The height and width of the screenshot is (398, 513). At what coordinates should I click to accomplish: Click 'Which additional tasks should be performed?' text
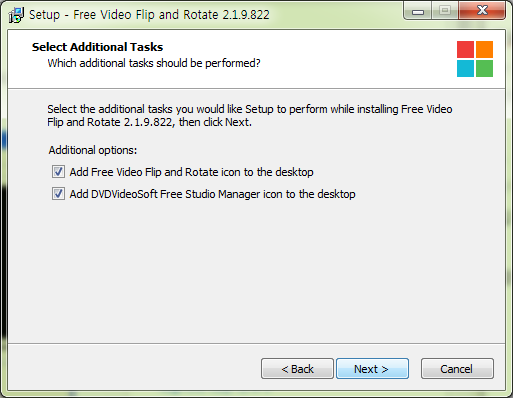154,63
